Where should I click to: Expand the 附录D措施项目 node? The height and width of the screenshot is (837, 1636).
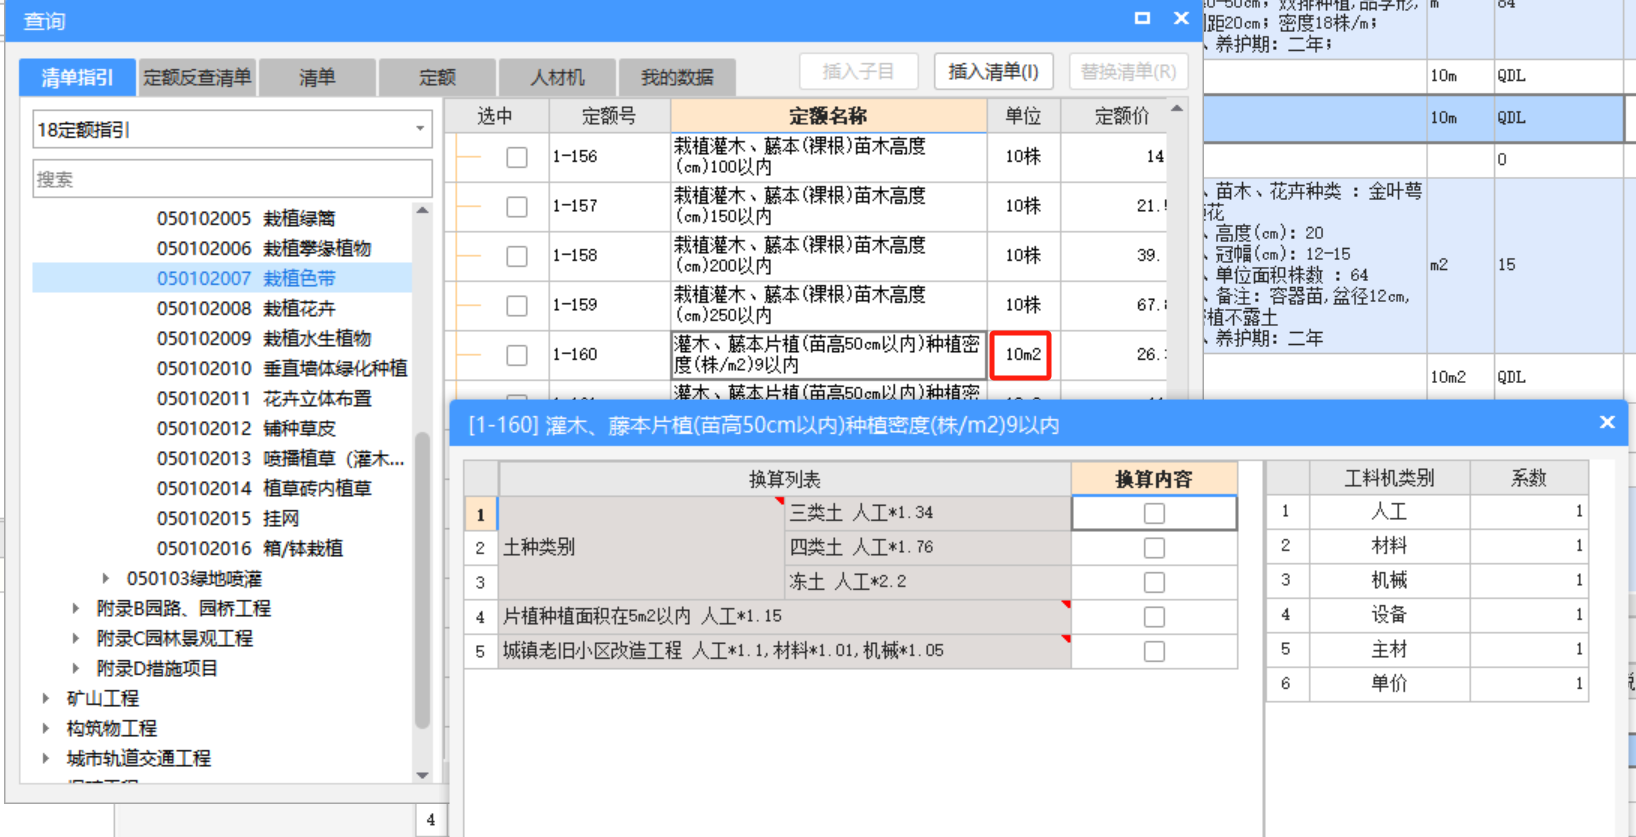(x=76, y=668)
